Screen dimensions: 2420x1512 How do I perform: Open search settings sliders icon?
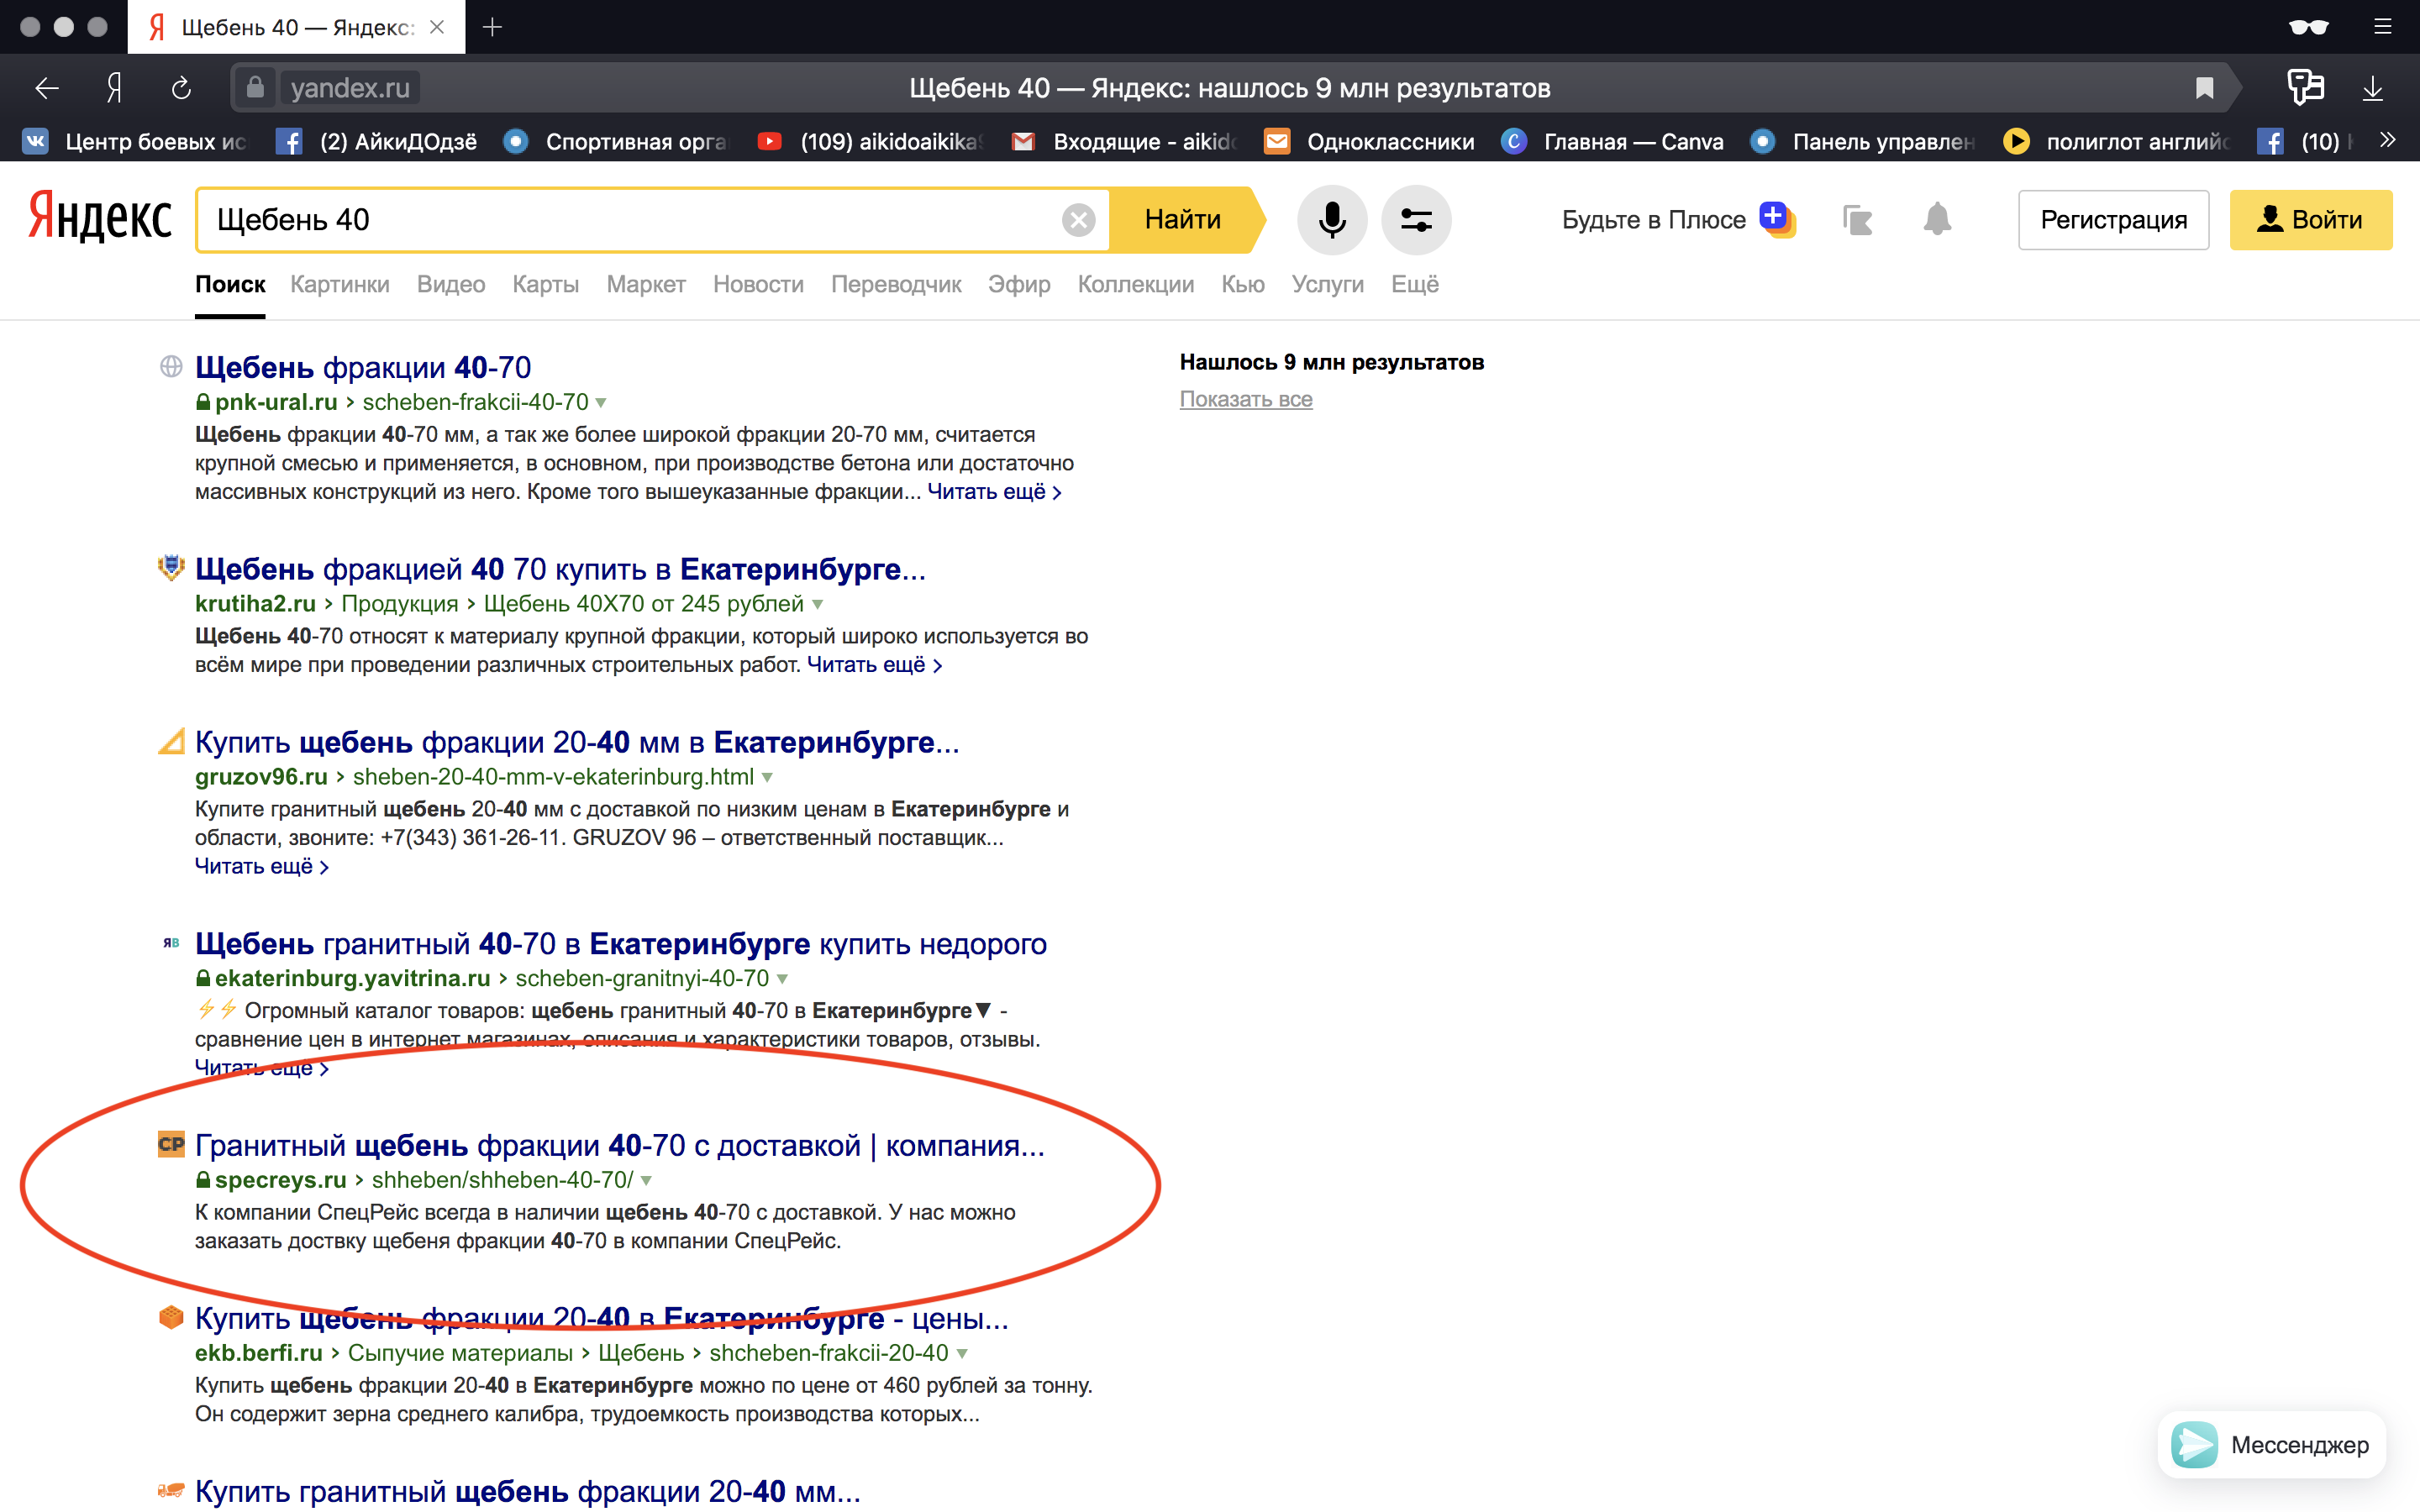coord(1415,219)
